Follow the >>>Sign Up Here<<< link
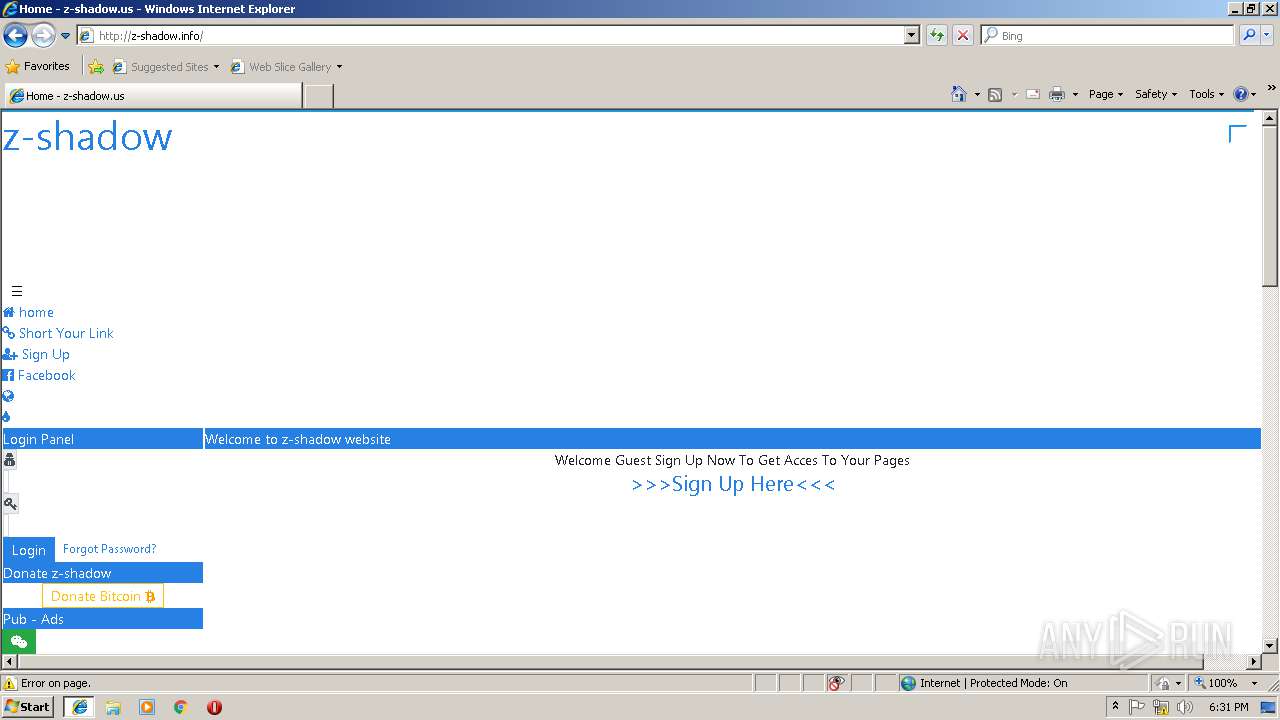 pyautogui.click(x=733, y=484)
